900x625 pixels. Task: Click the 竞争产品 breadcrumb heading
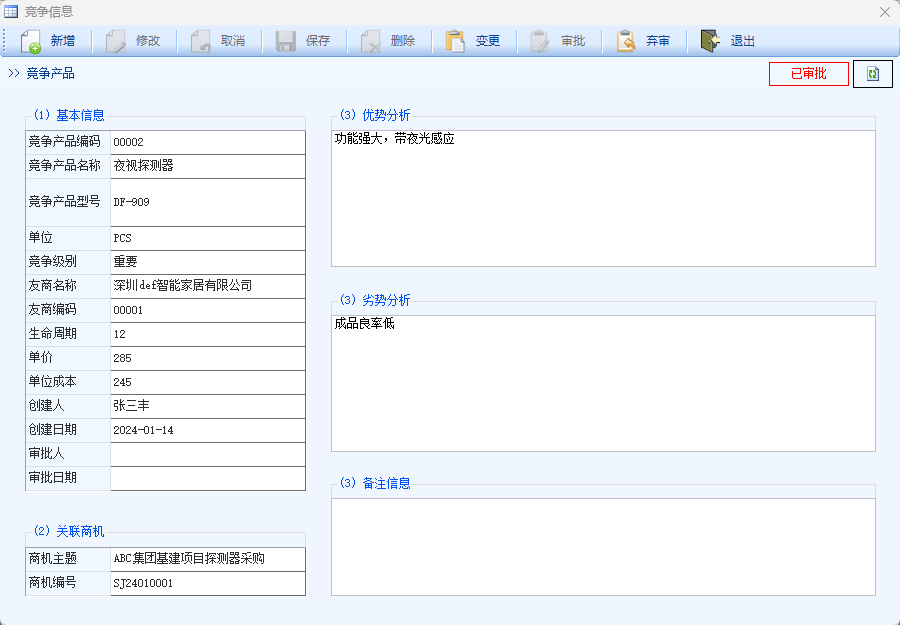51,73
